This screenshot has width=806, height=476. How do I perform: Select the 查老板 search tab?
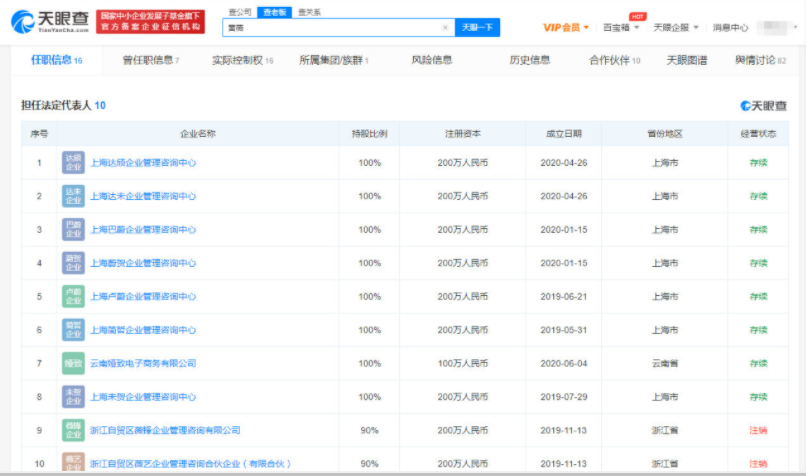pyautogui.click(x=274, y=12)
